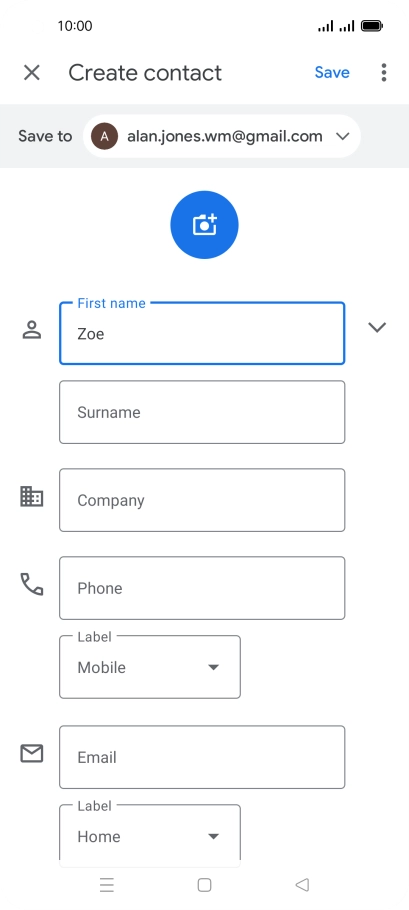The image size is (409, 910).
Task: Close the Create contact screen with X
Action: coord(32,73)
